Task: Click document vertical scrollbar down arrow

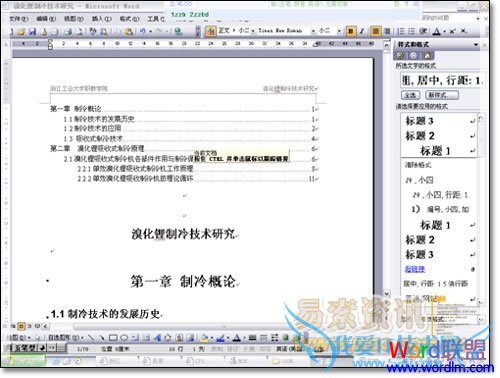Action: click(x=386, y=293)
